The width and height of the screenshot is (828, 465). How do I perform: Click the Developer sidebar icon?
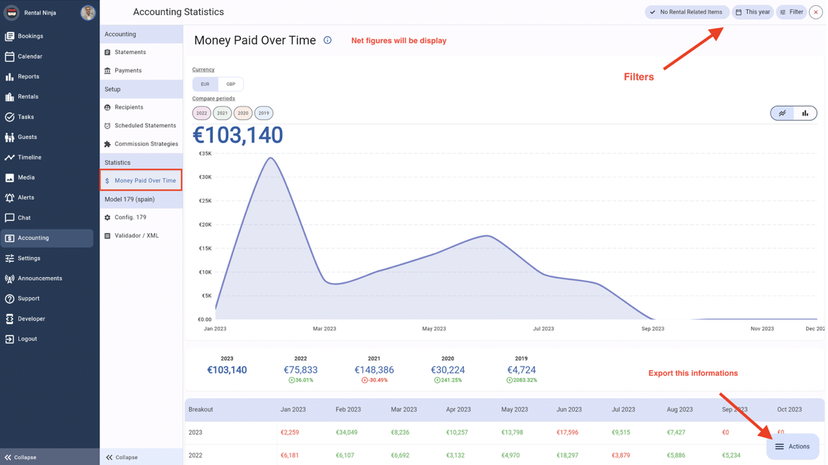10,319
